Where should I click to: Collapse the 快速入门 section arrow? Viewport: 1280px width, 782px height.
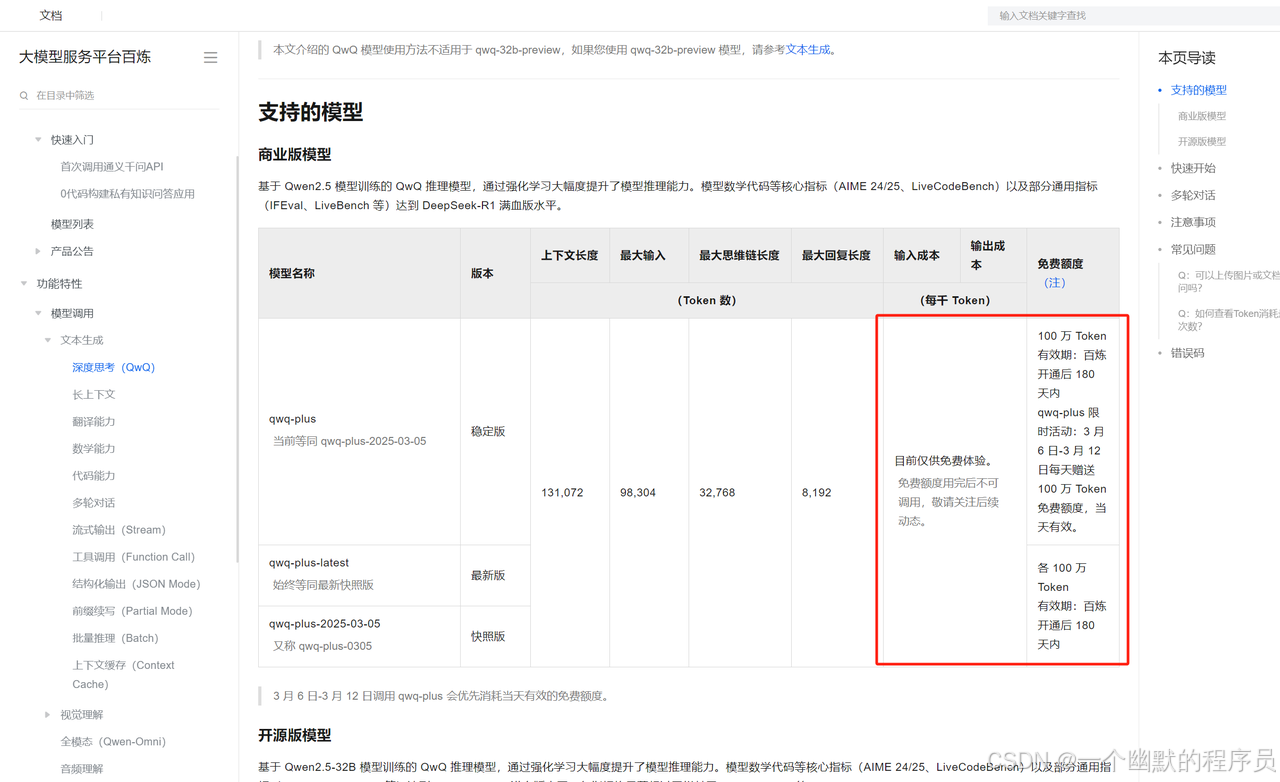pos(39,140)
